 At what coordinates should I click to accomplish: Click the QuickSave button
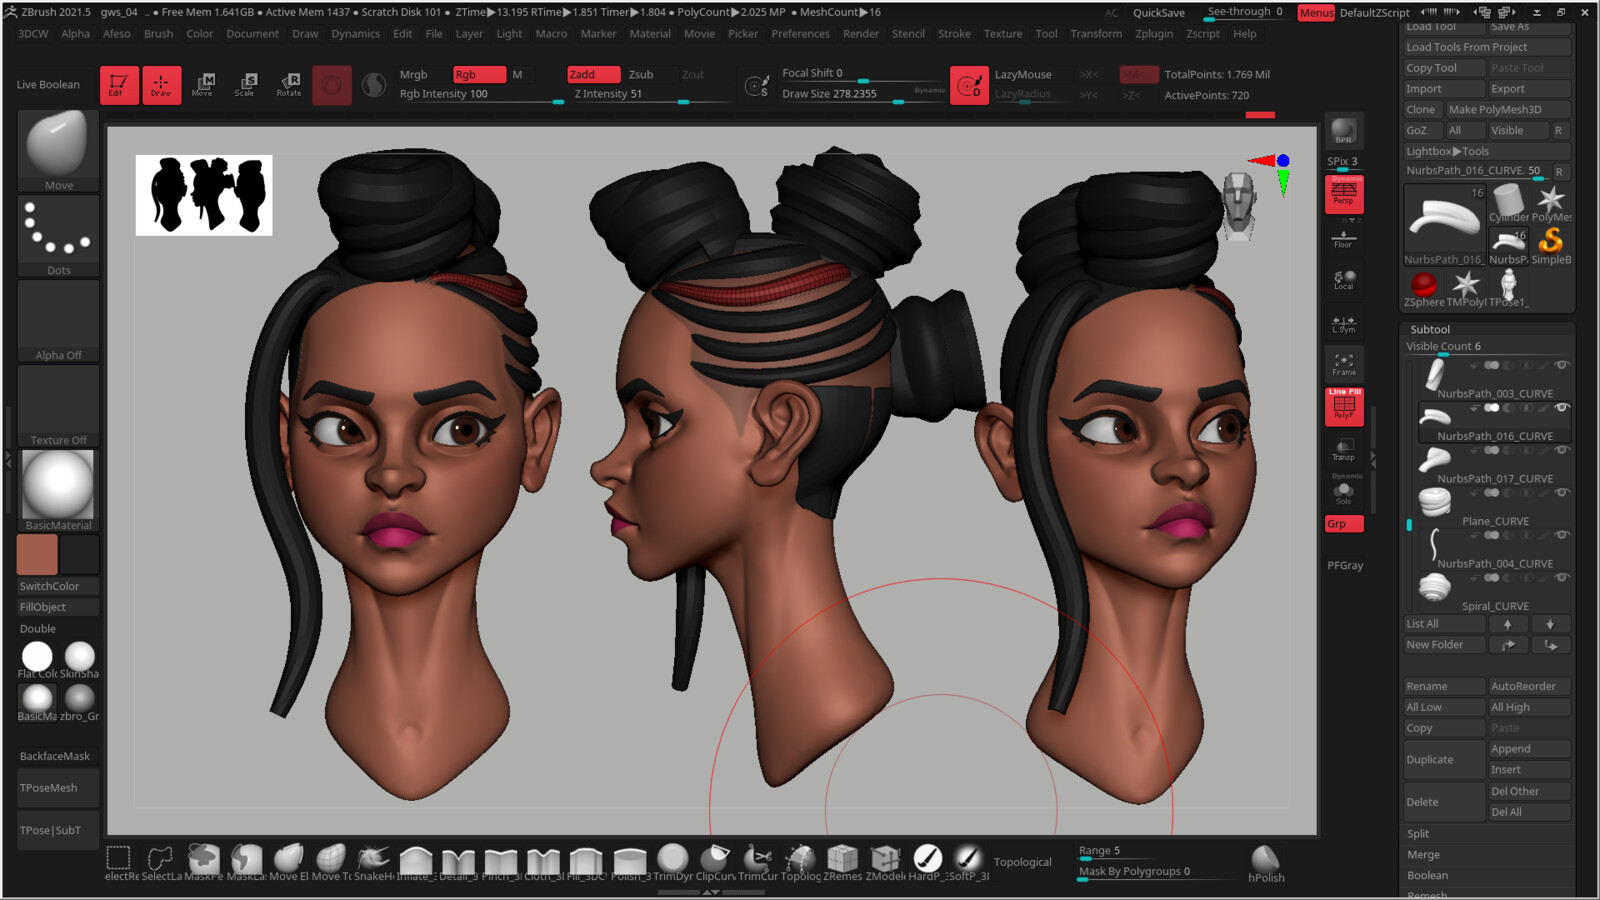click(1158, 13)
